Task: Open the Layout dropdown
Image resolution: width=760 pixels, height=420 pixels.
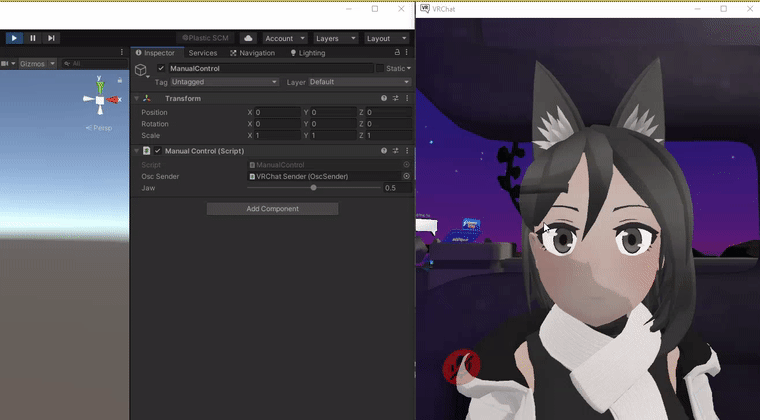Action: pos(386,38)
